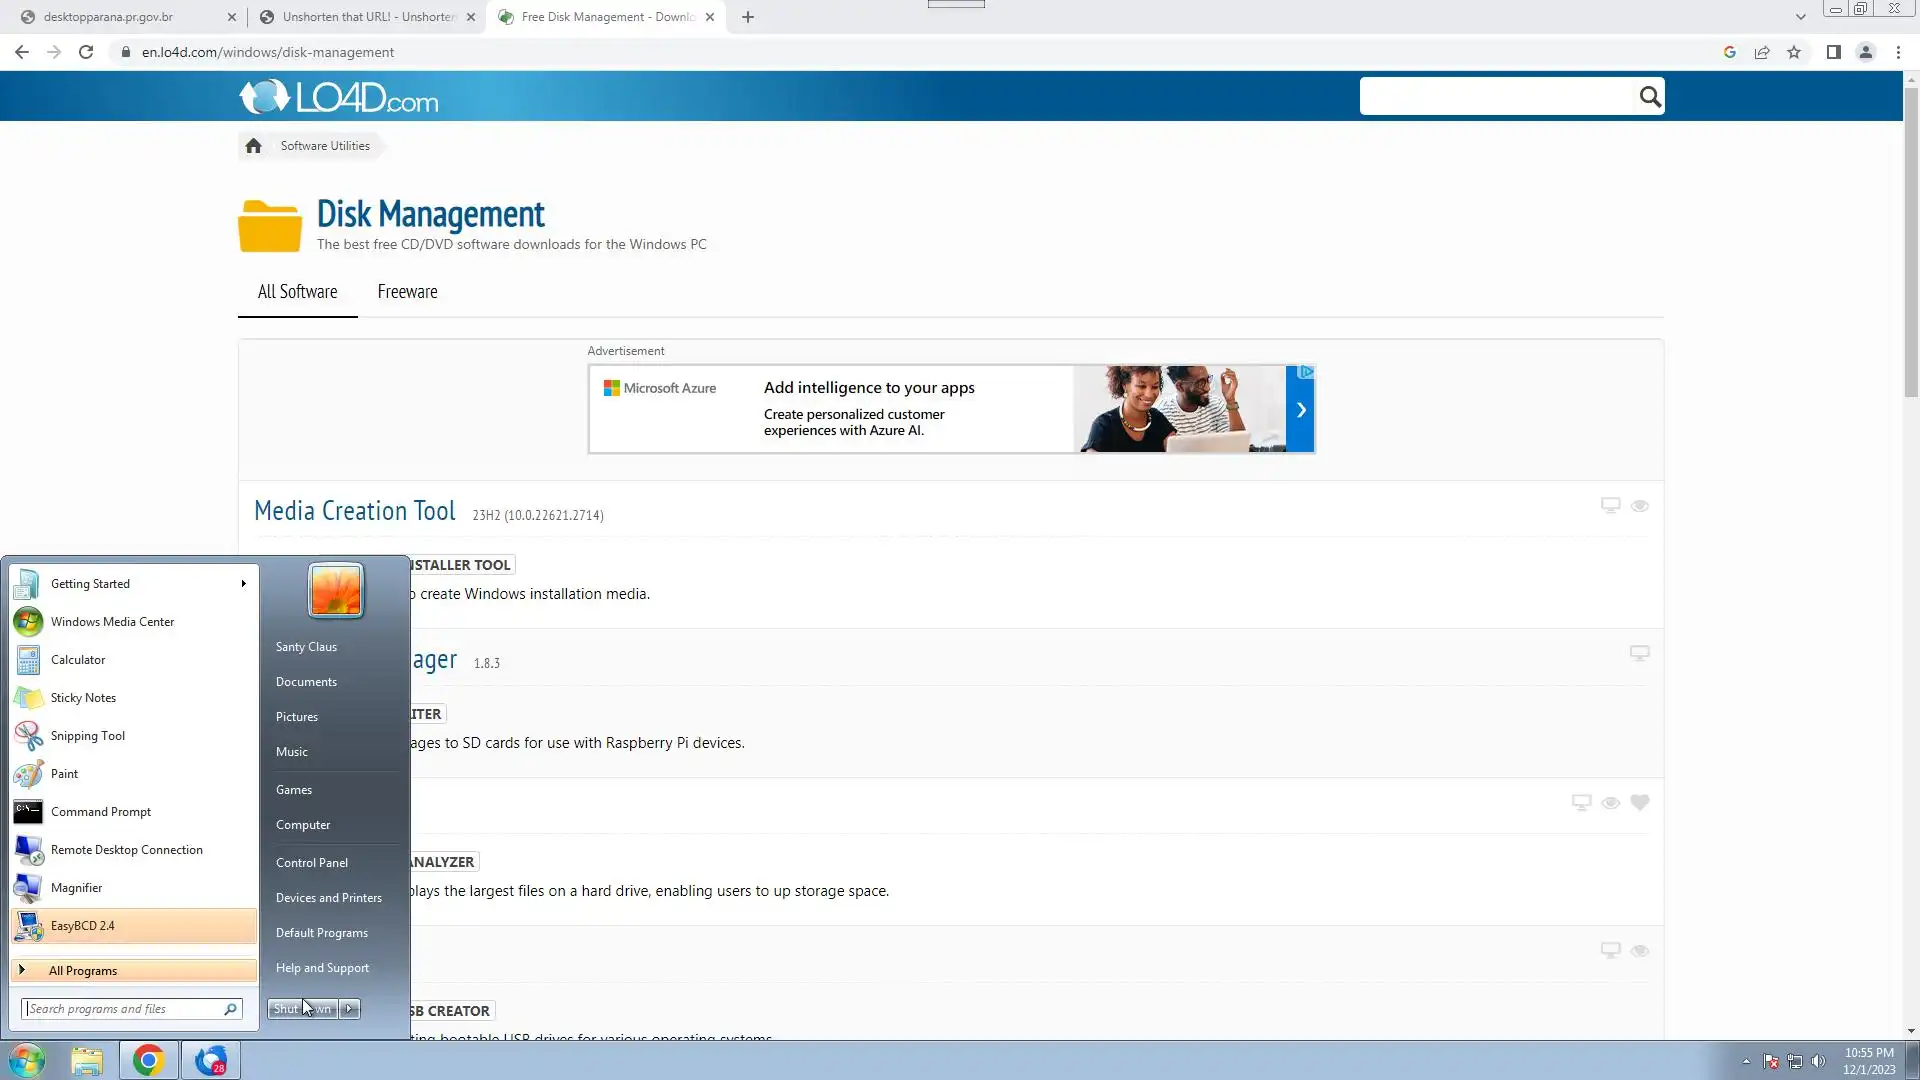Bookmark this page with star icon
The image size is (1920, 1080).
(x=1794, y=53)
